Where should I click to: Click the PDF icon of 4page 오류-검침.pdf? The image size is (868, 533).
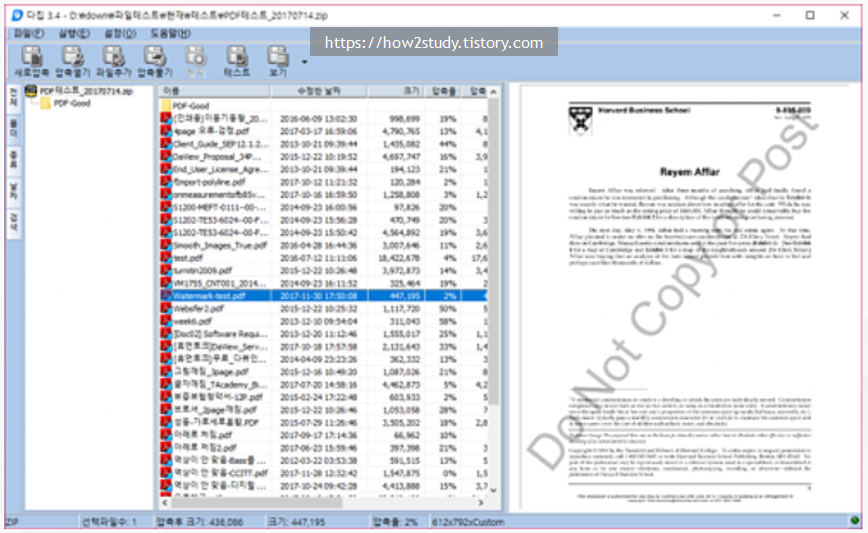[x=166, y=131]
